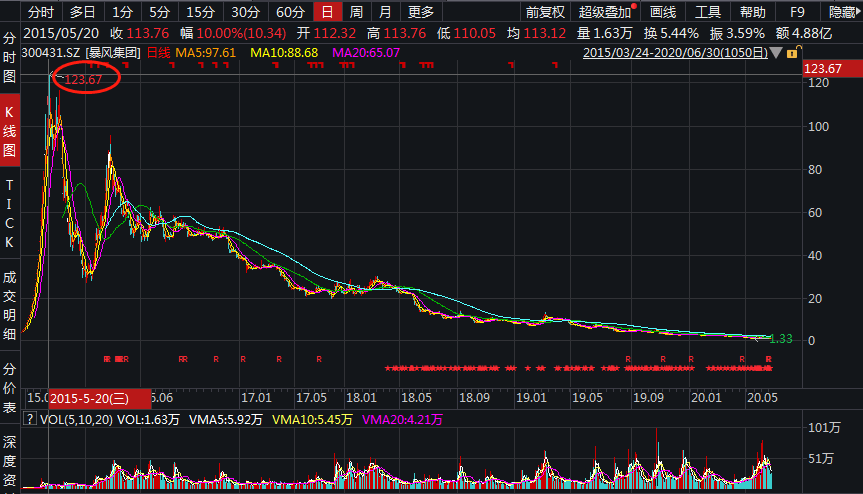Expand the date range dropdown triangle
The image size is (863, 494).
(776, 53)
